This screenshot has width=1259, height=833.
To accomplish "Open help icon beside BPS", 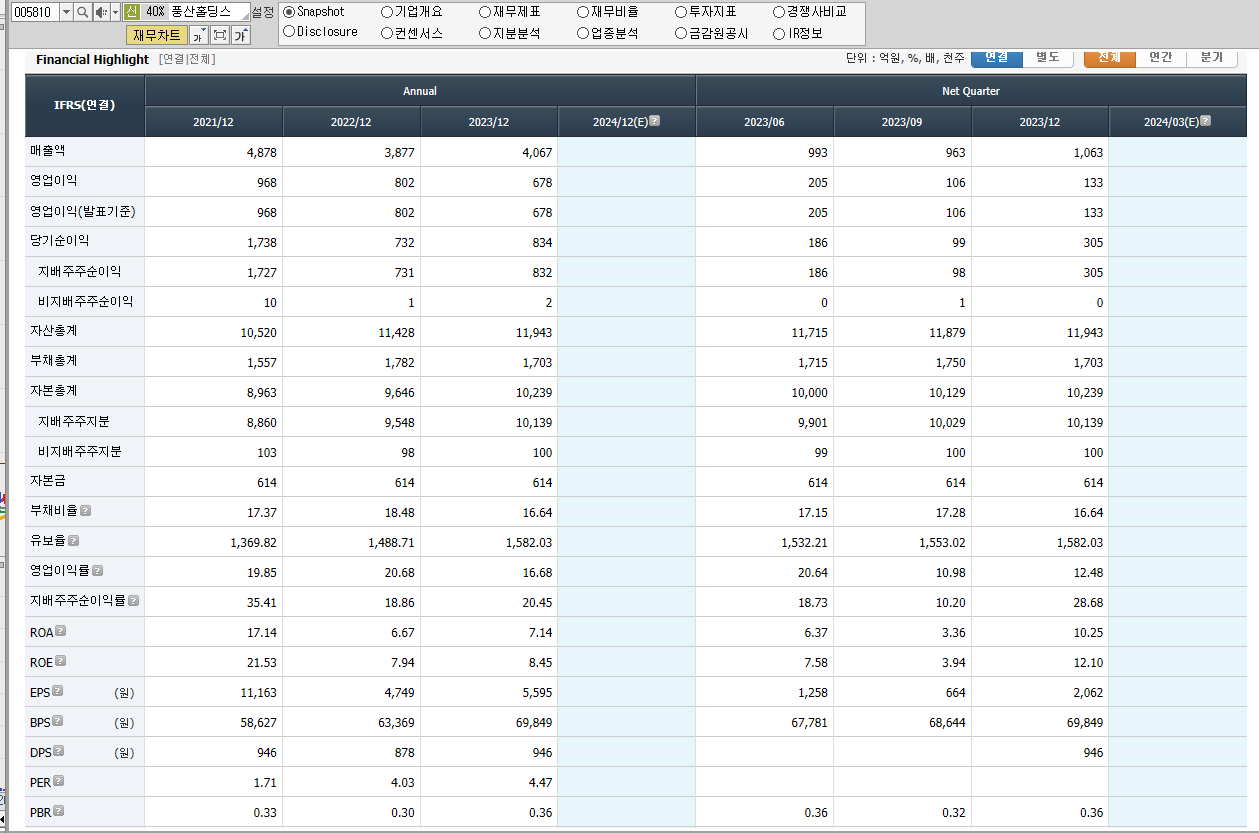I will coord(57,721).
